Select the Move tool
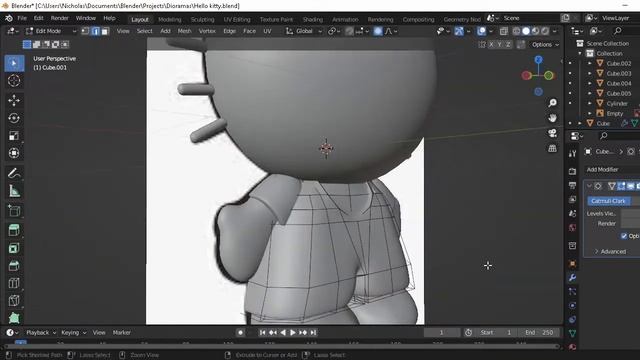640x360 pixels. (14, 100)
